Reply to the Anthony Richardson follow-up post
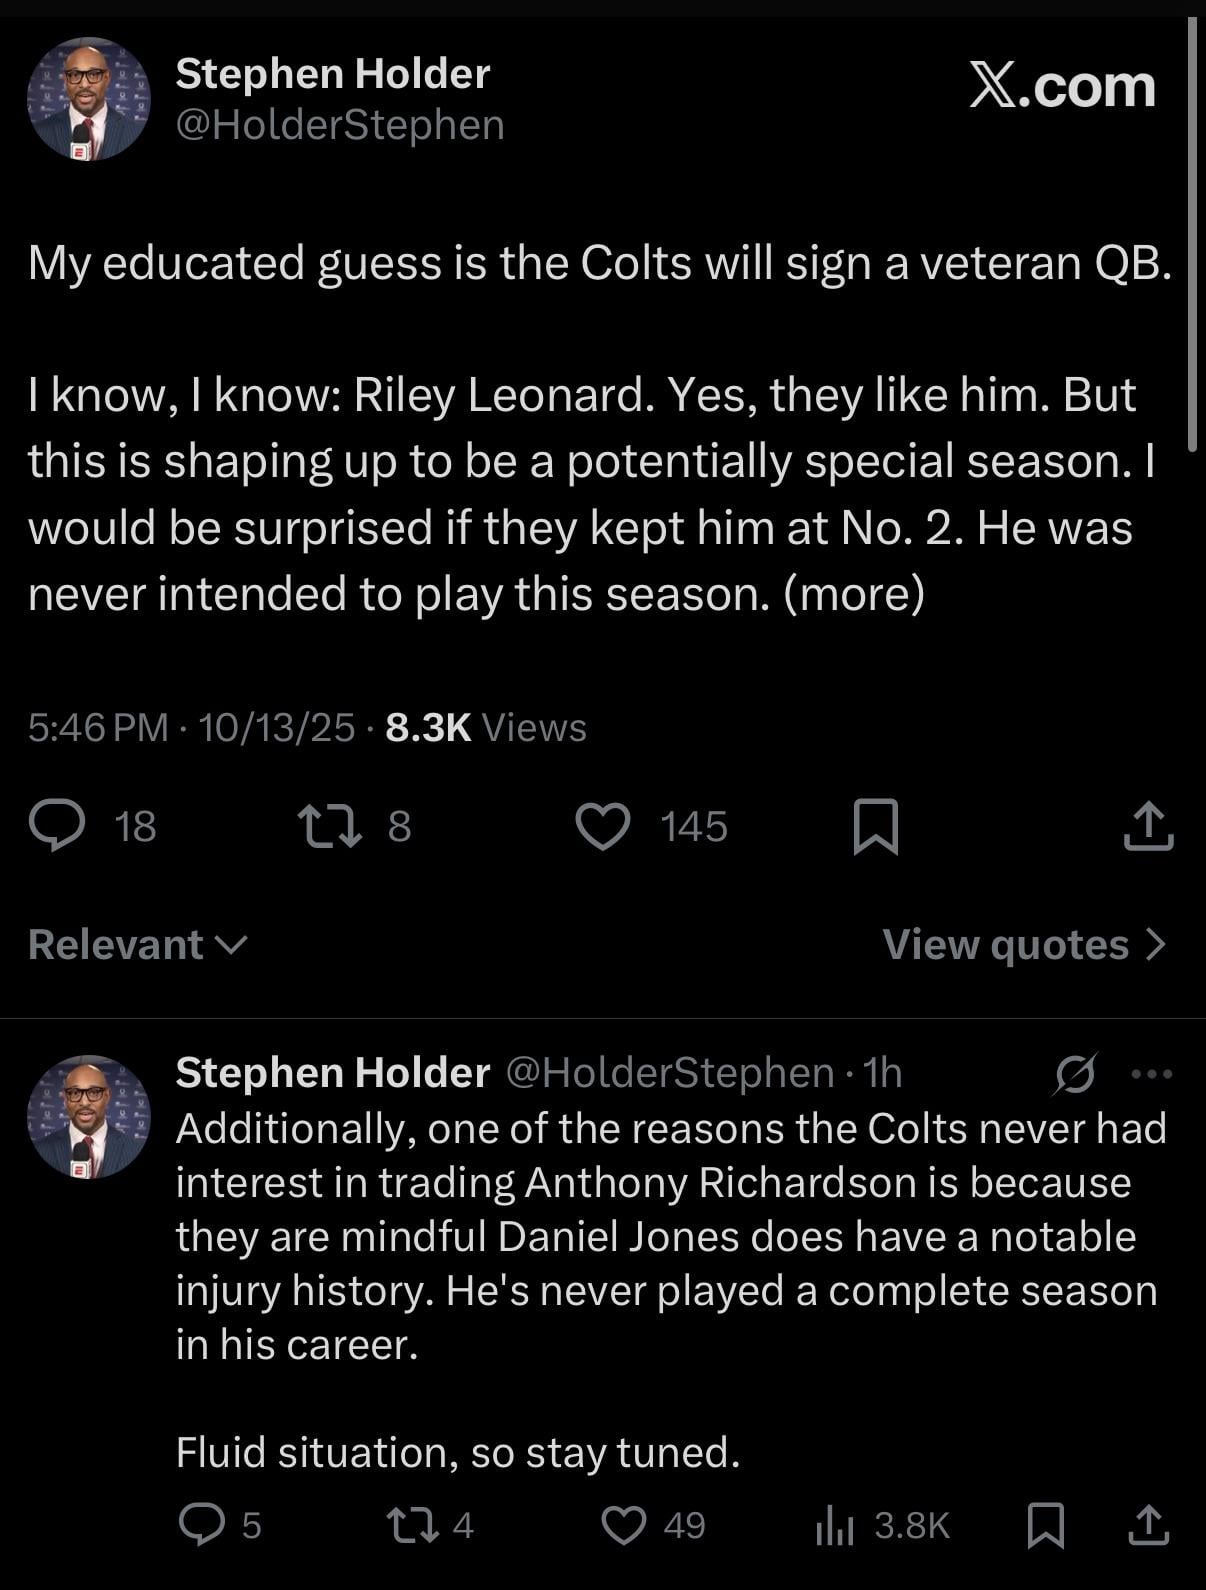This screenshot has width=1206, height=1590. coord(202,1525)
